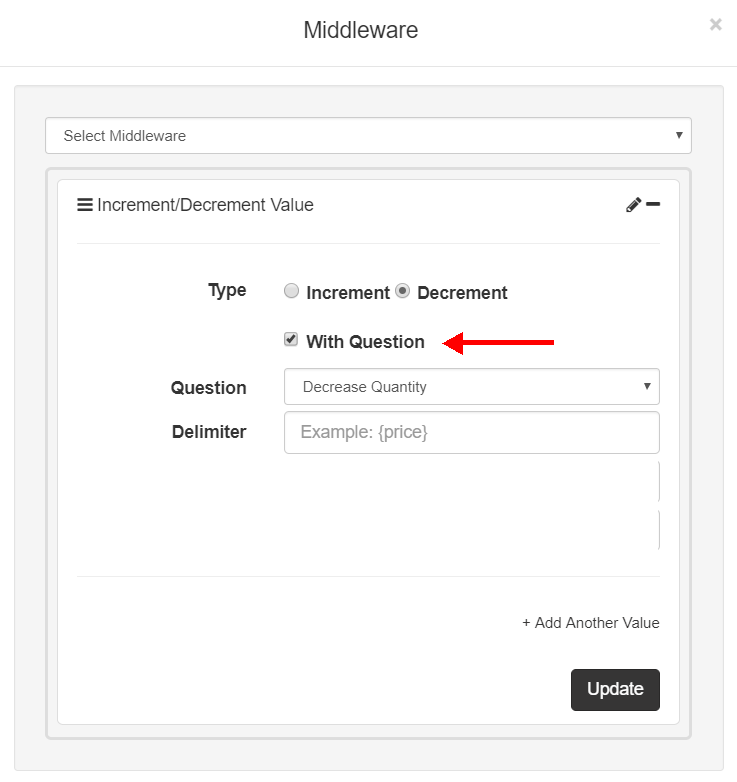Image resolution: width=737 pixels, height=782 pixels.
Task: Select the Increment radio button
Action: 291,291
